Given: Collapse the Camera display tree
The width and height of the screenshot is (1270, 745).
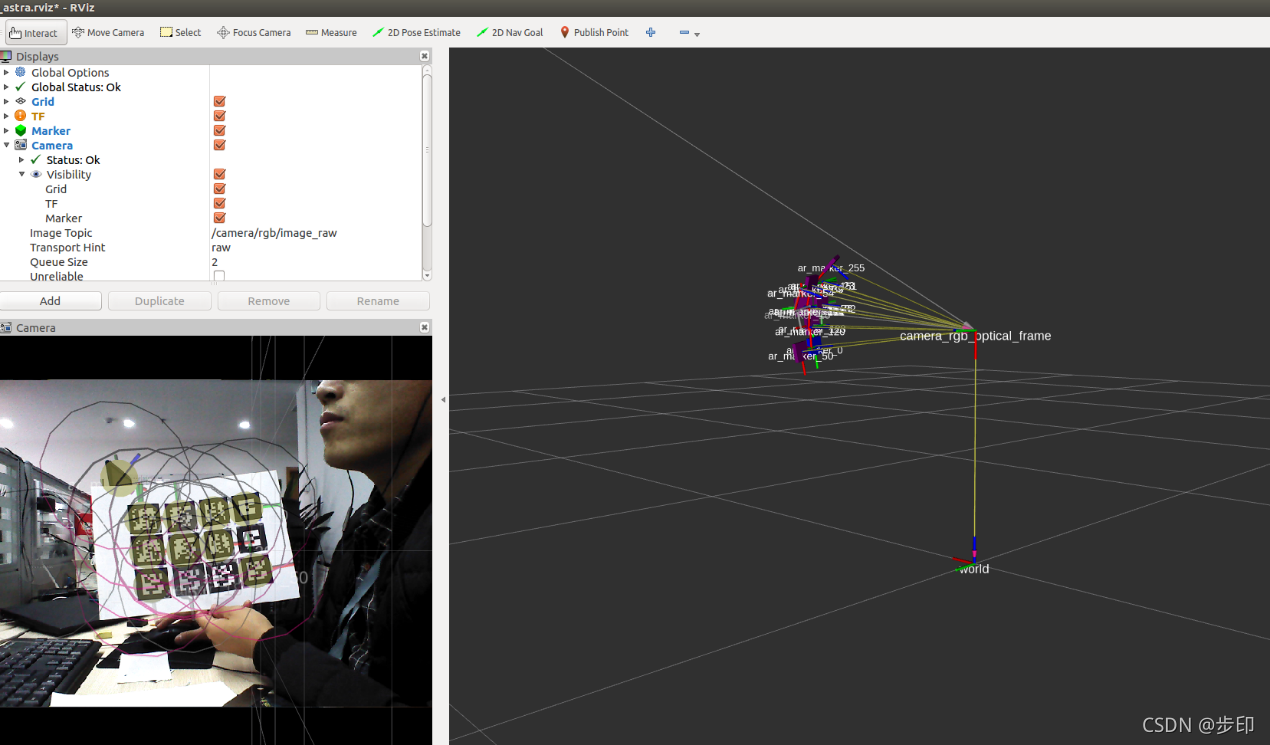Looking at the screenshot, I should (6, 145).
